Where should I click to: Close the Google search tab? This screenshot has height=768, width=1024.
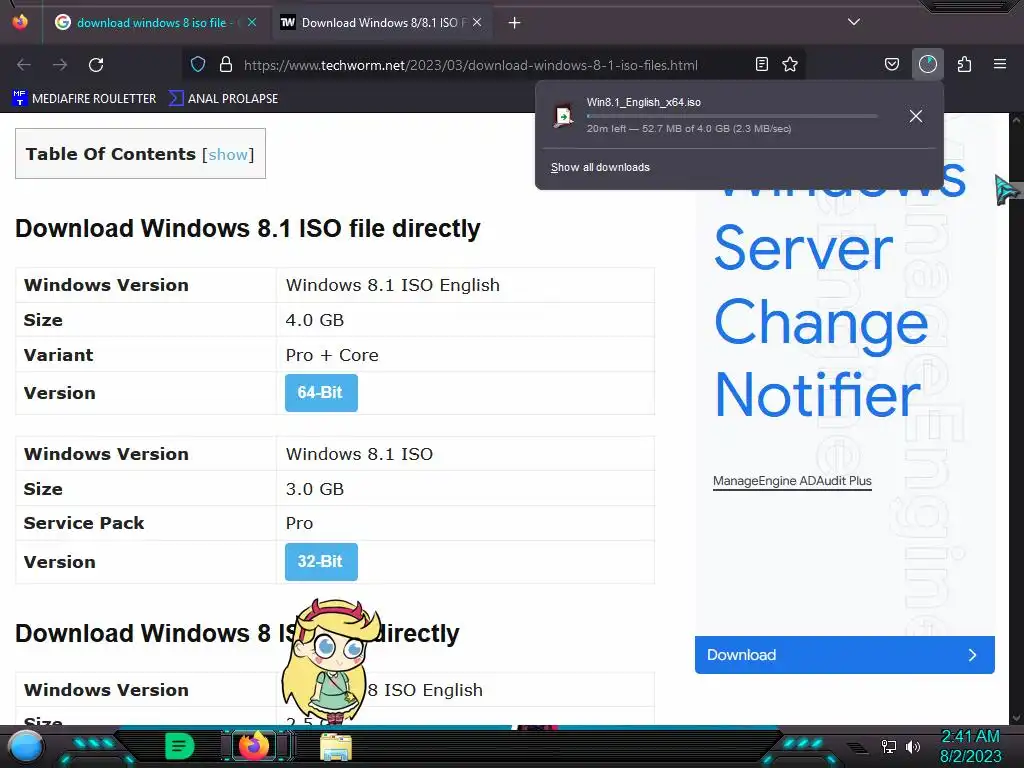coord(251,22)
